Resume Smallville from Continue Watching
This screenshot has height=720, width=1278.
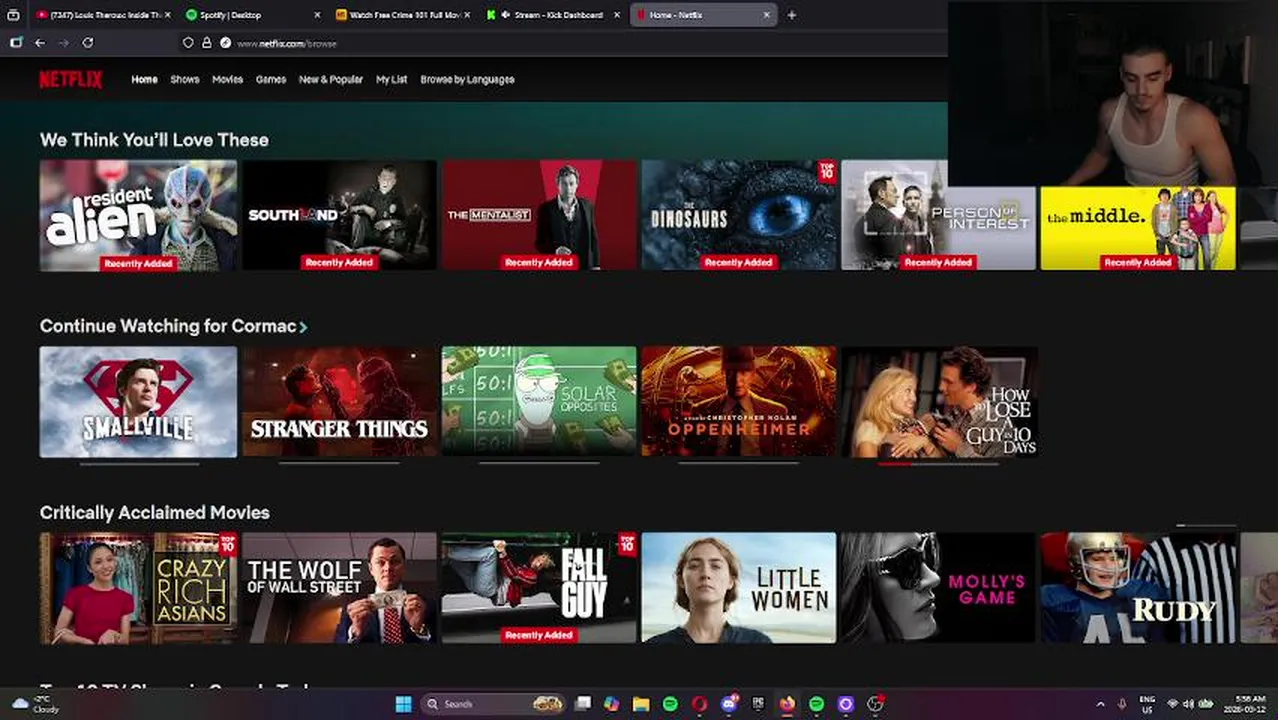pos(138,402)
